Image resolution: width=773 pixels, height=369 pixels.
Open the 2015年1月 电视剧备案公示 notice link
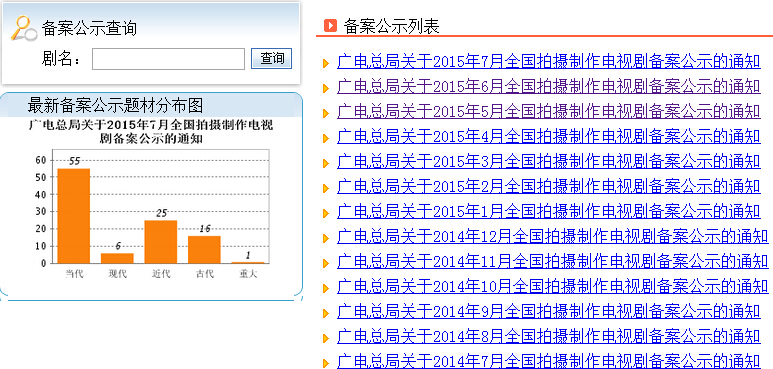pyautogui.click(x=549, y=212)
